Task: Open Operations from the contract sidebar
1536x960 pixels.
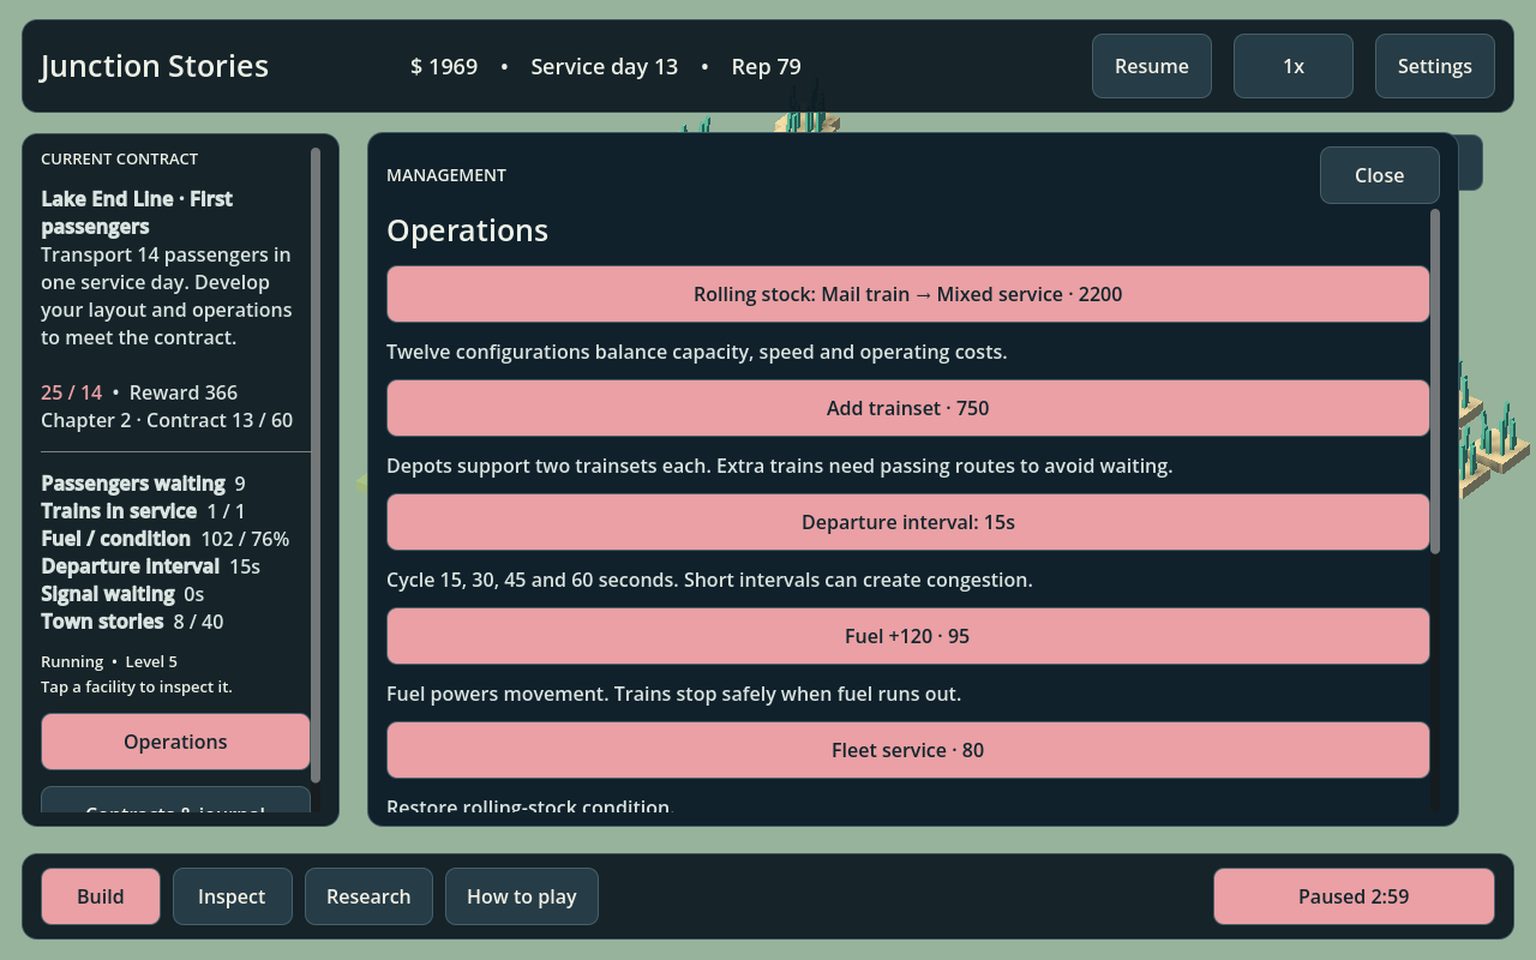Action: coord(175,742)
